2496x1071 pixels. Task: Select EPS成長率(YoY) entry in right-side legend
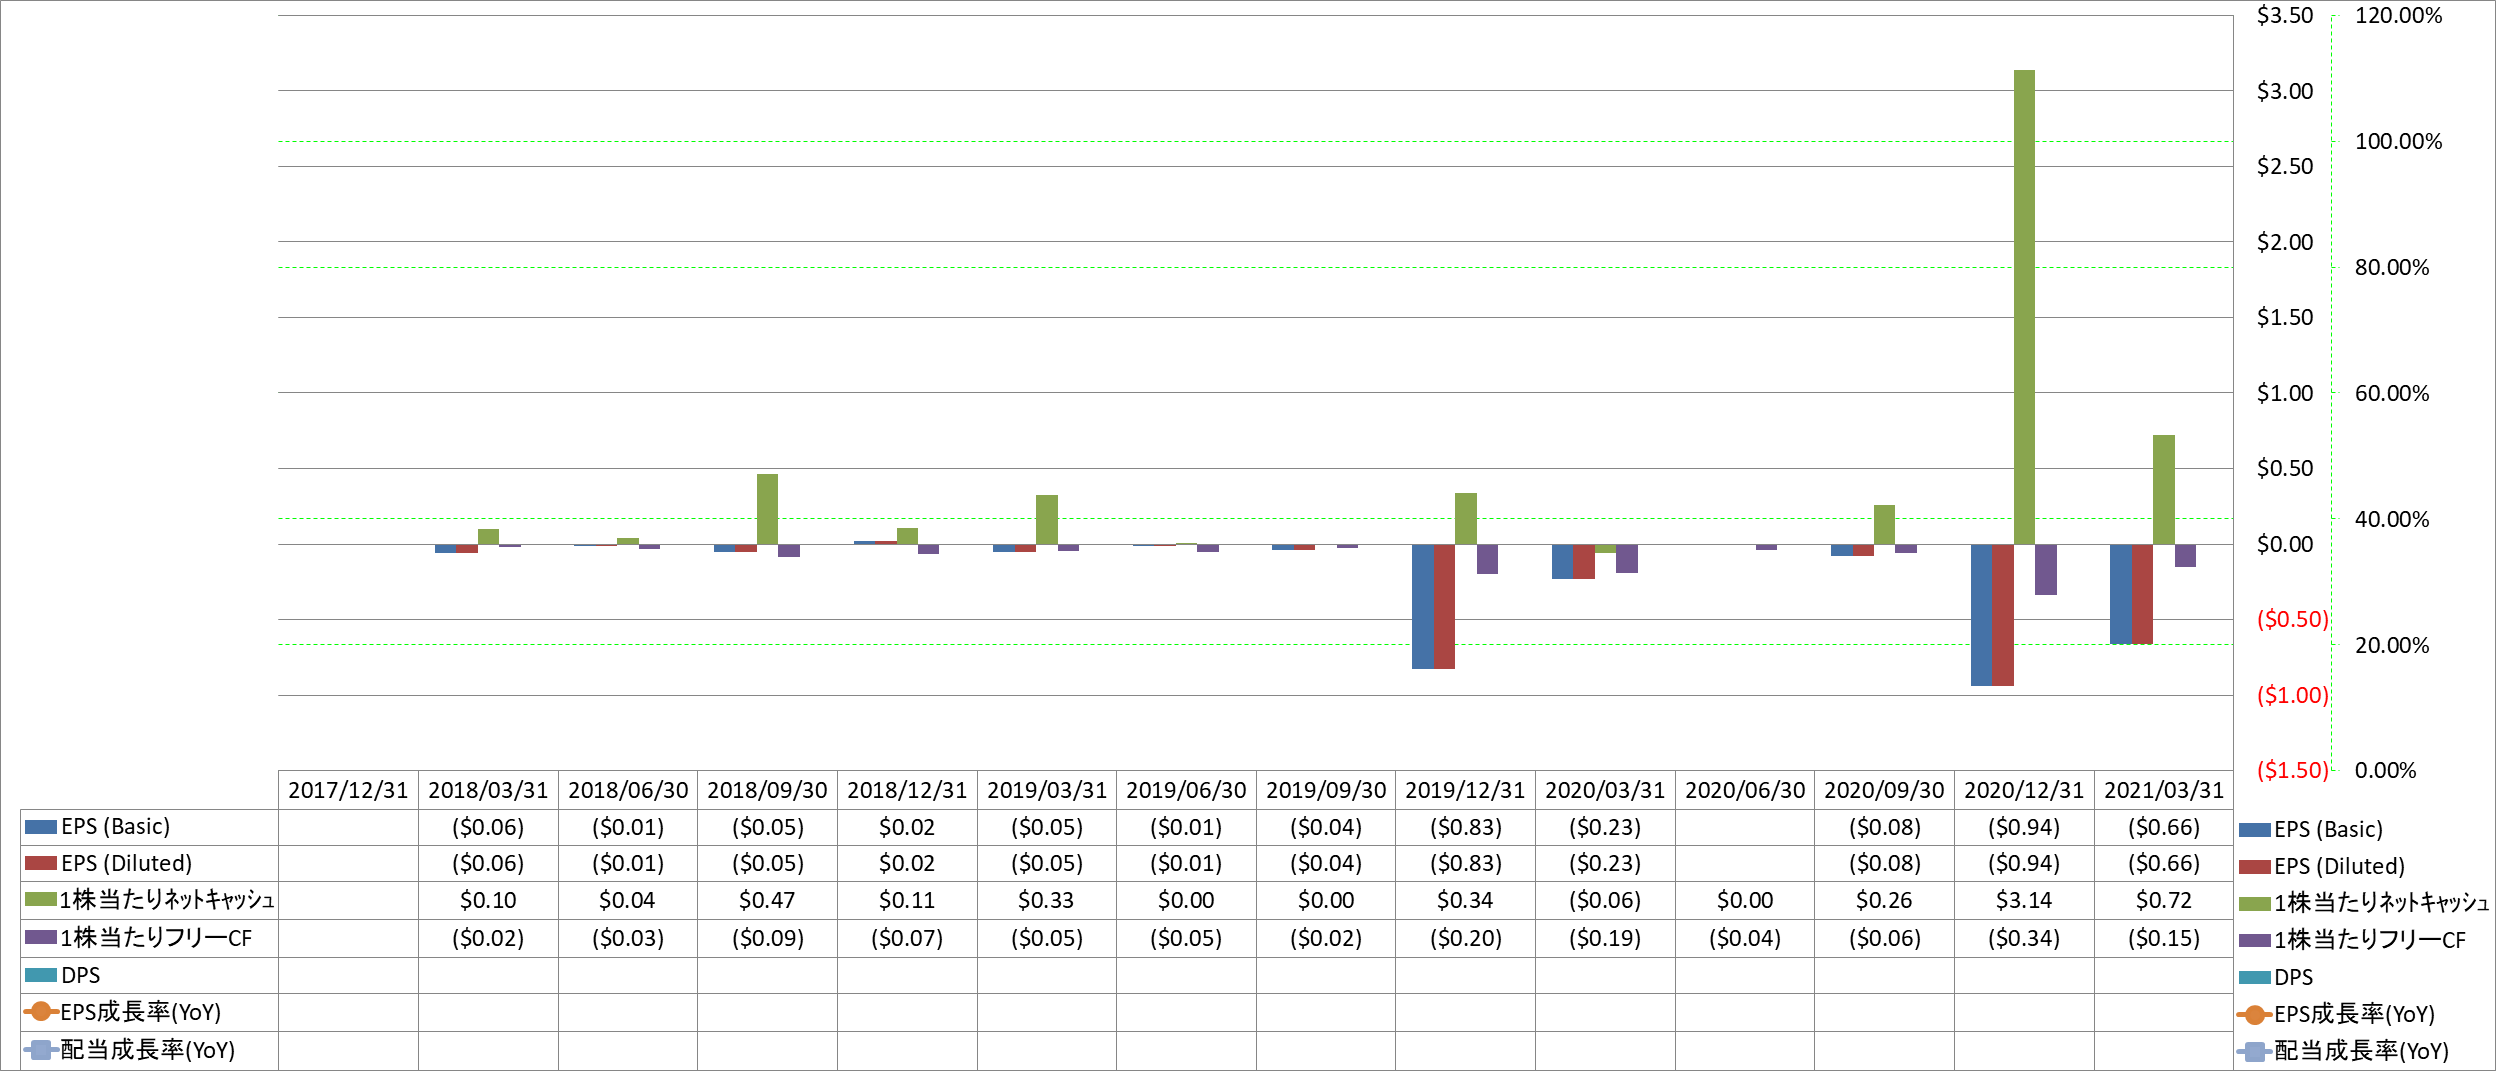pyautogui.click(x=2337, y=1015)
